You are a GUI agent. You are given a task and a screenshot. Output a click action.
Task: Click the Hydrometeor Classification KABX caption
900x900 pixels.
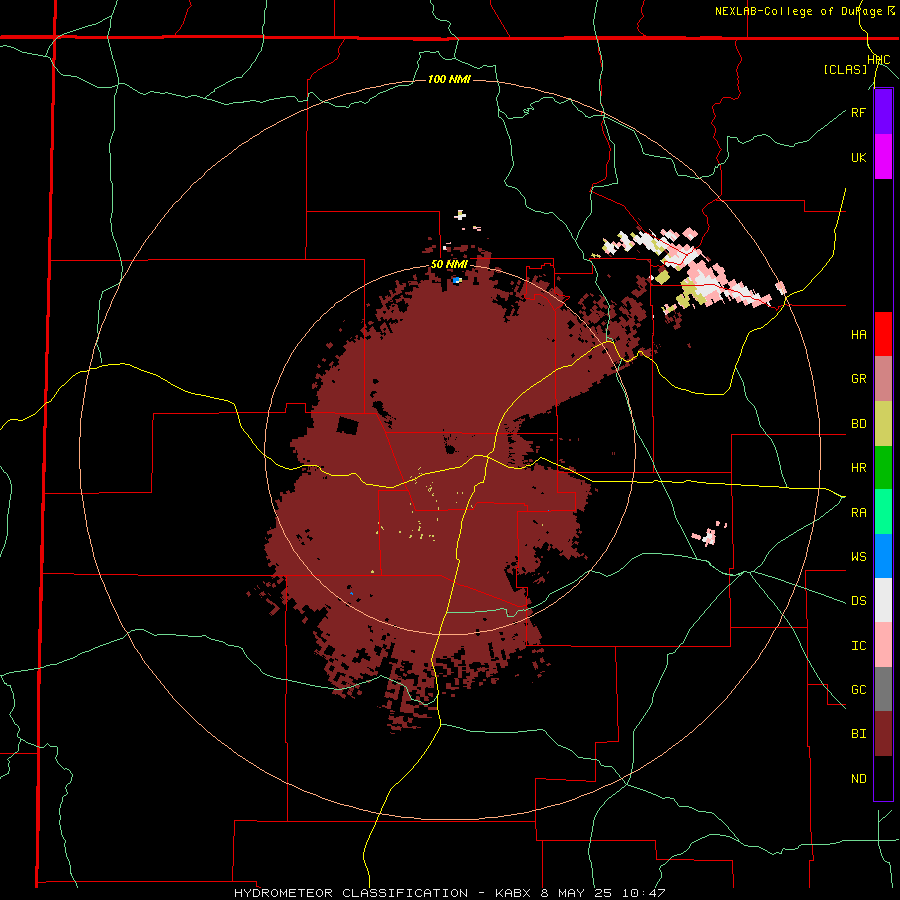[449, 893]
